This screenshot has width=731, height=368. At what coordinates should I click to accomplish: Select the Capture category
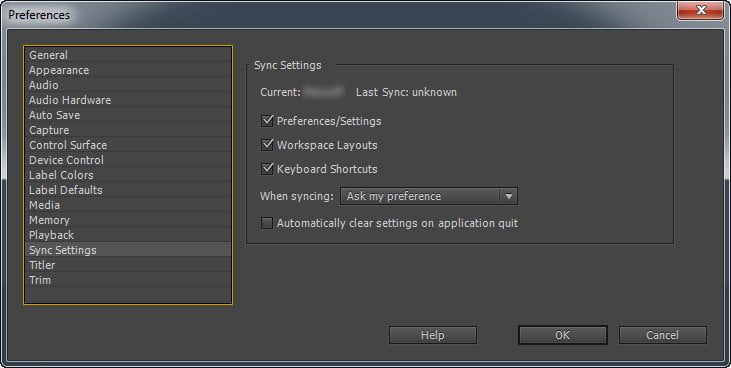pyautogui.click(x=127, y=130)
